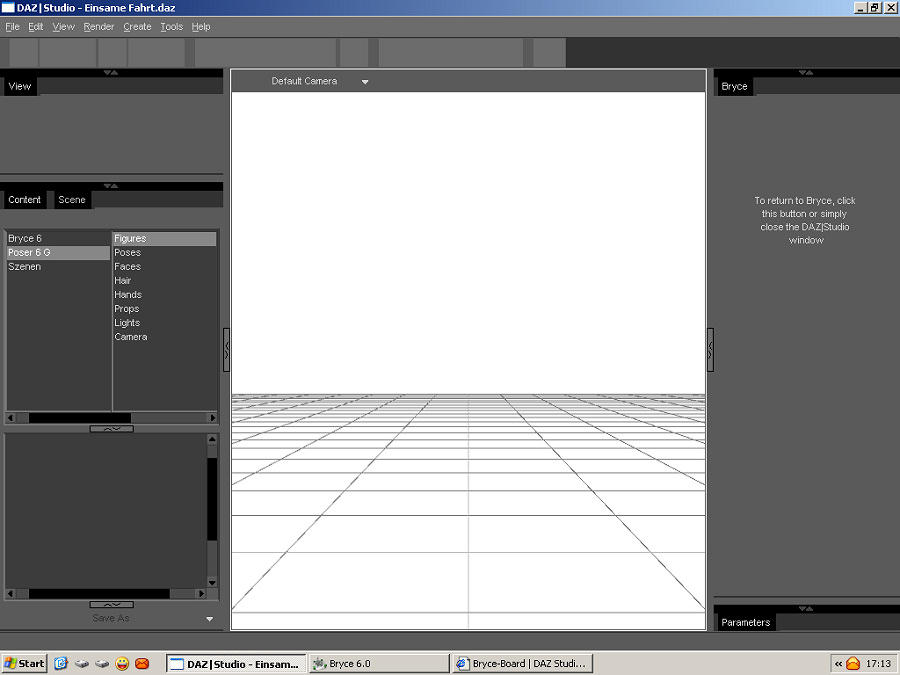
Task: Click the thumbnail pane down scroll arrow
Action: (x=212, y=583)
